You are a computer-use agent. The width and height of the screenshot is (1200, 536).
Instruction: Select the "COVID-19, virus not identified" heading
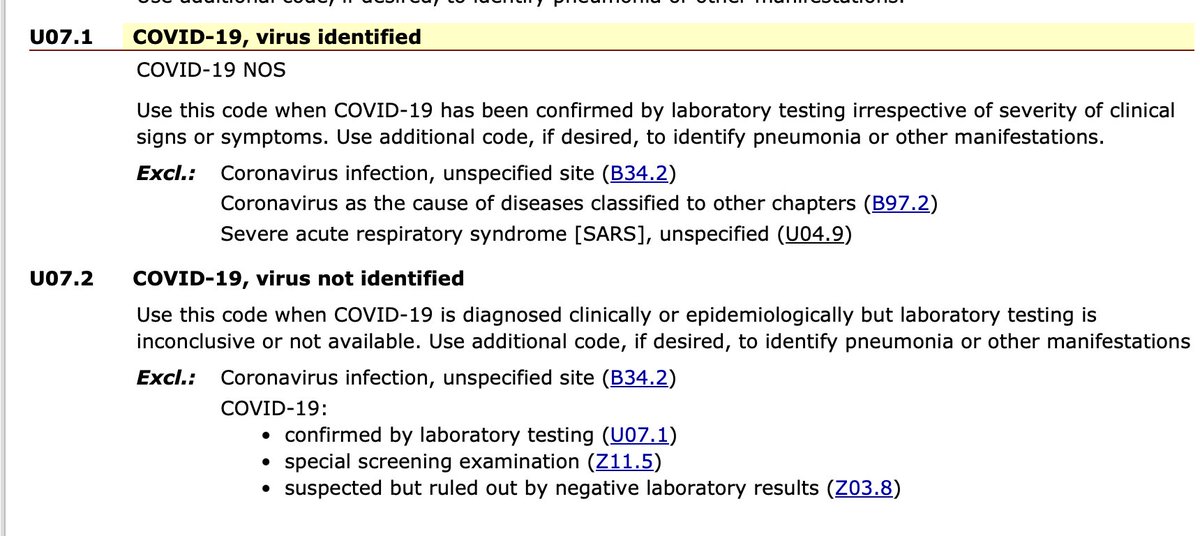298,278
